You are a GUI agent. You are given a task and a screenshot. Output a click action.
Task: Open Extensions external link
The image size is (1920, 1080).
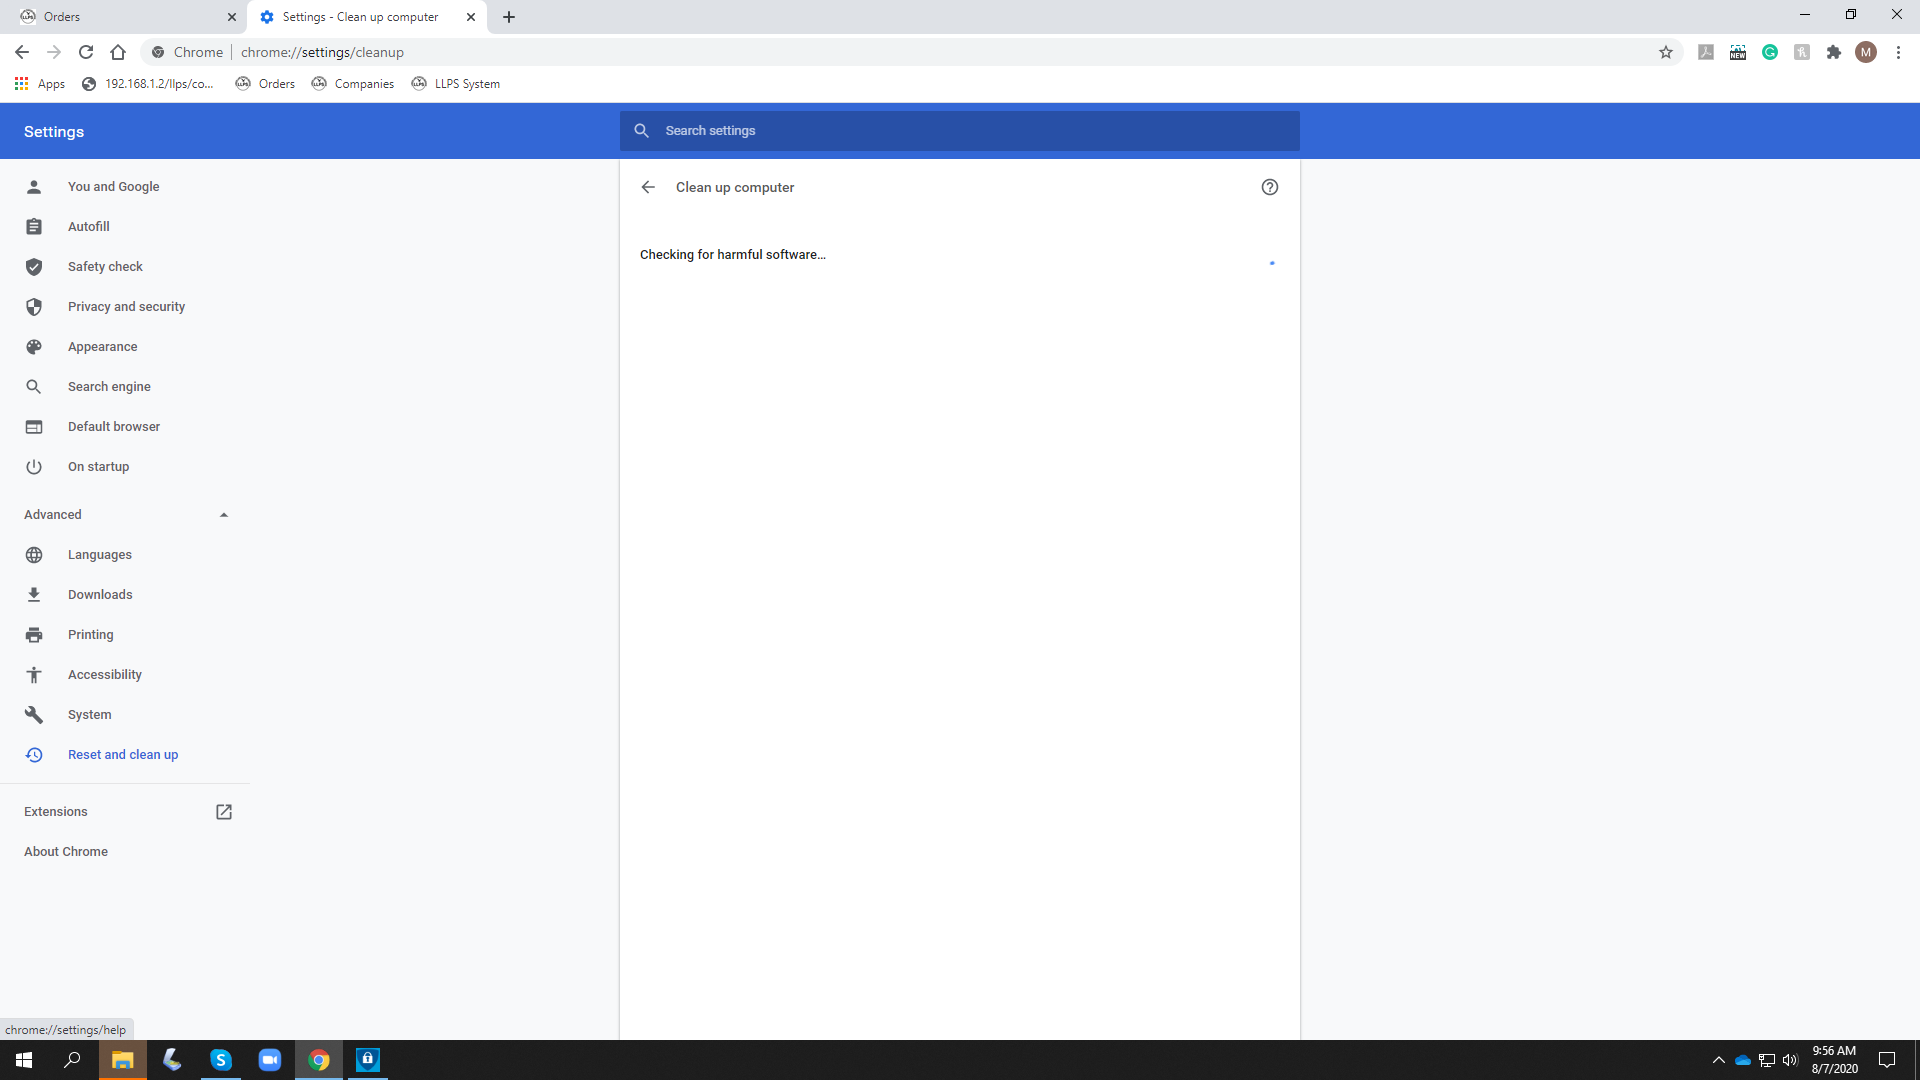pyautogui.click(x=224, y=812)
